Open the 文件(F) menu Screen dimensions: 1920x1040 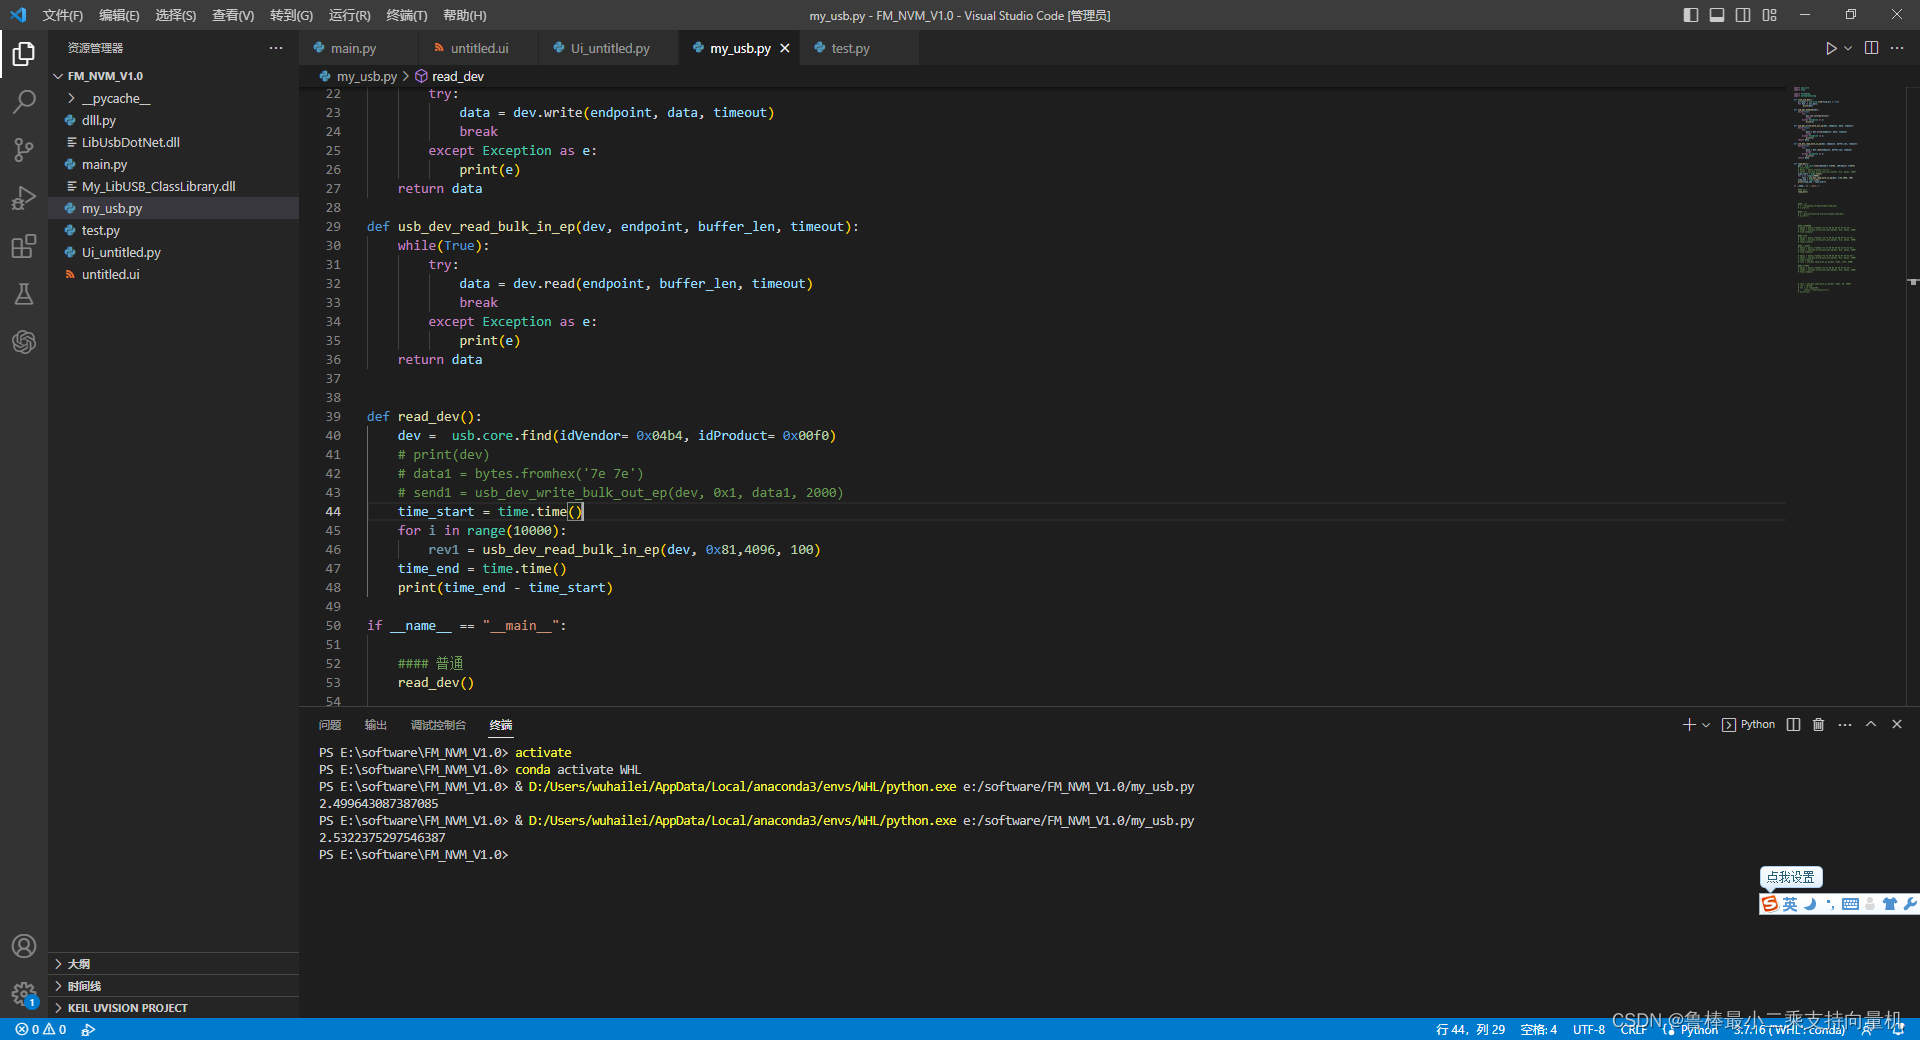[62, 15]
